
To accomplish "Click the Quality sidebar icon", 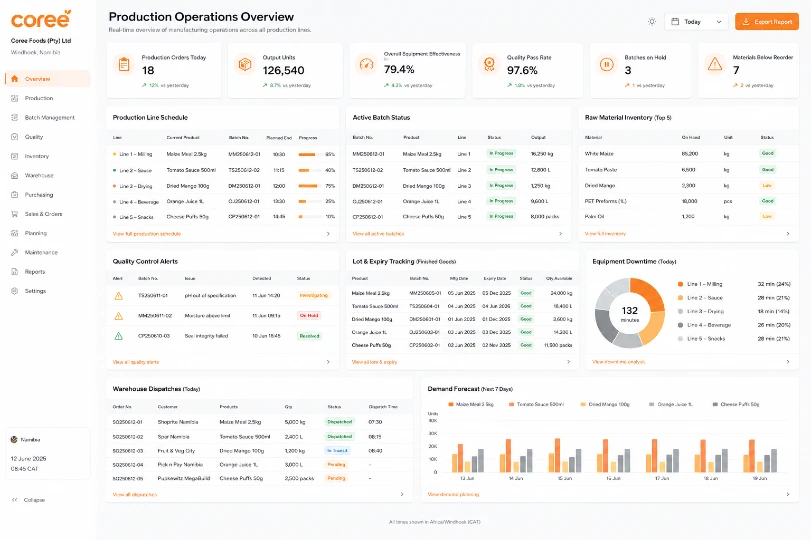I will click(14, 137).
